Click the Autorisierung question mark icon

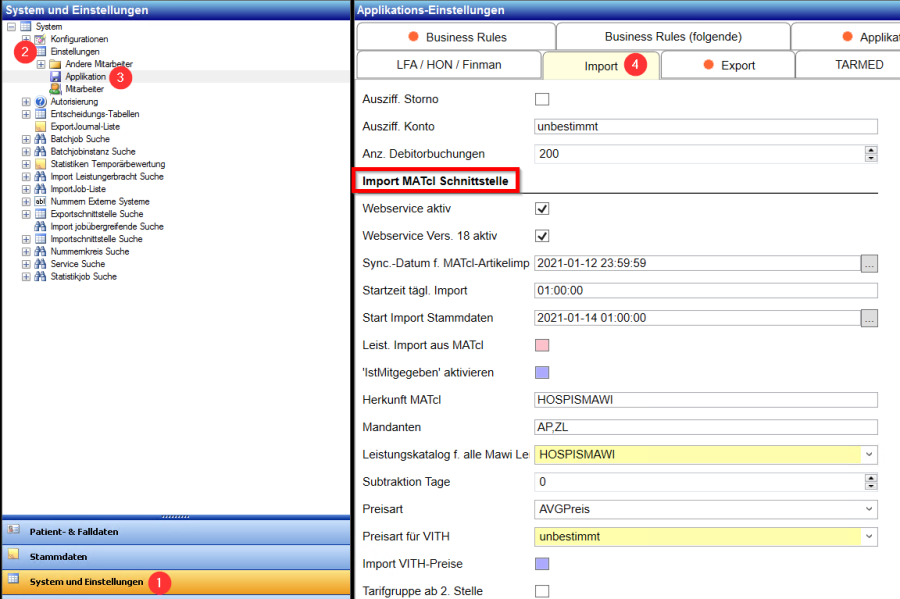pyautogui.click(x=40, y=102)
